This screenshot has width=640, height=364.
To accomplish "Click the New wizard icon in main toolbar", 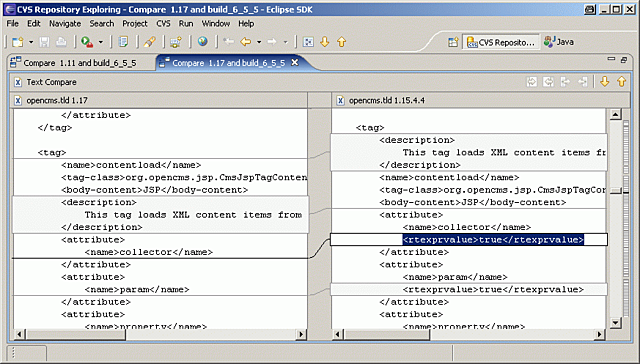I will [18, 42].
